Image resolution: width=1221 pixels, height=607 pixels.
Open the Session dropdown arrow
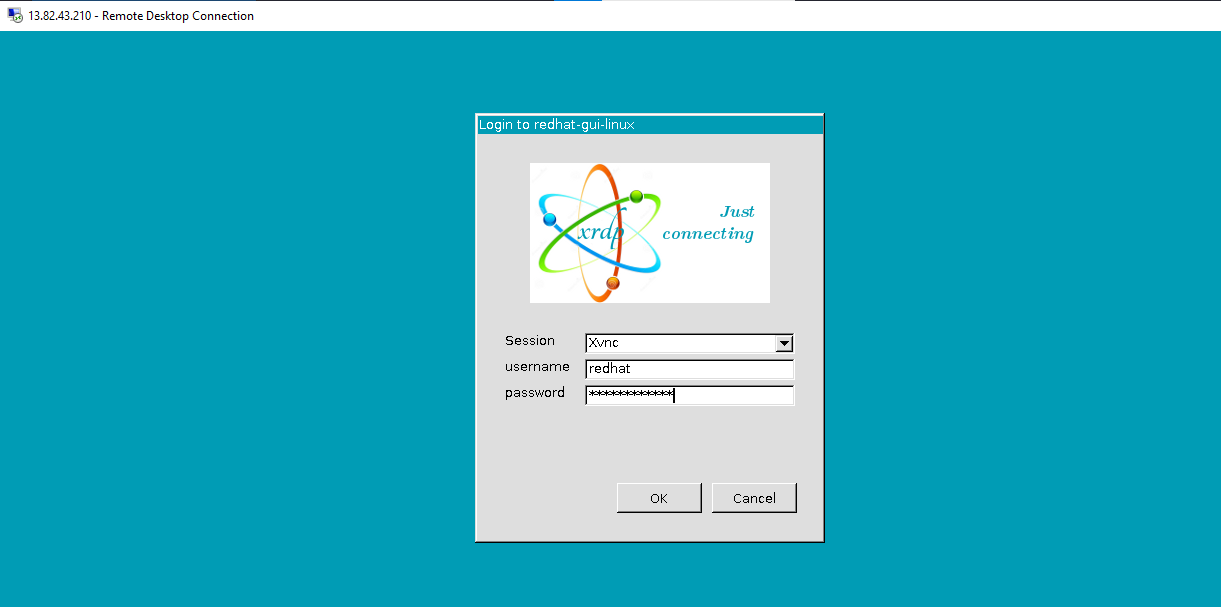(784, 343)
